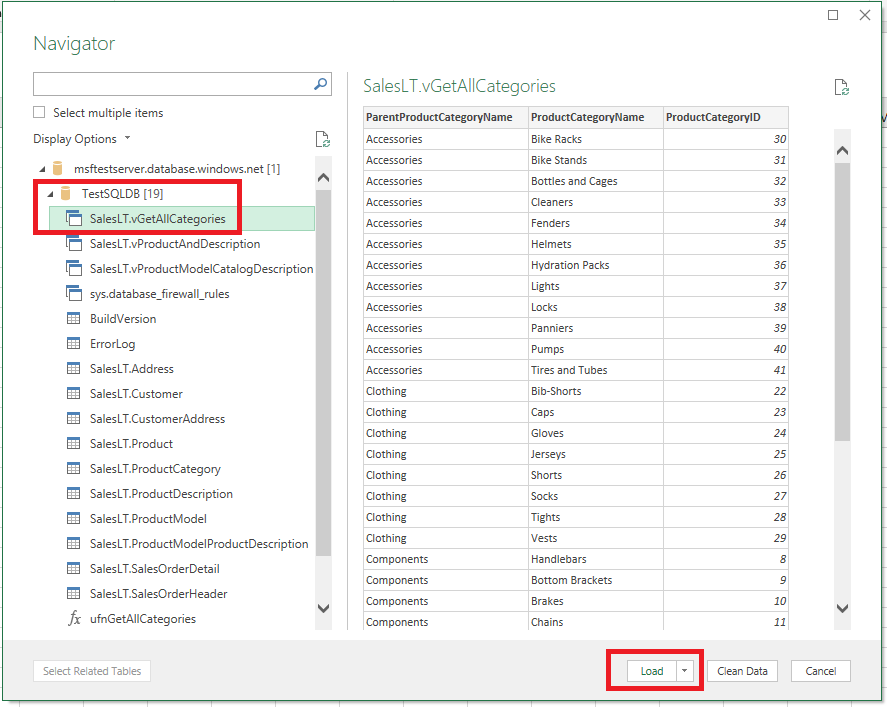Click the ParentProductCategoryName column header

pos(445,117)
